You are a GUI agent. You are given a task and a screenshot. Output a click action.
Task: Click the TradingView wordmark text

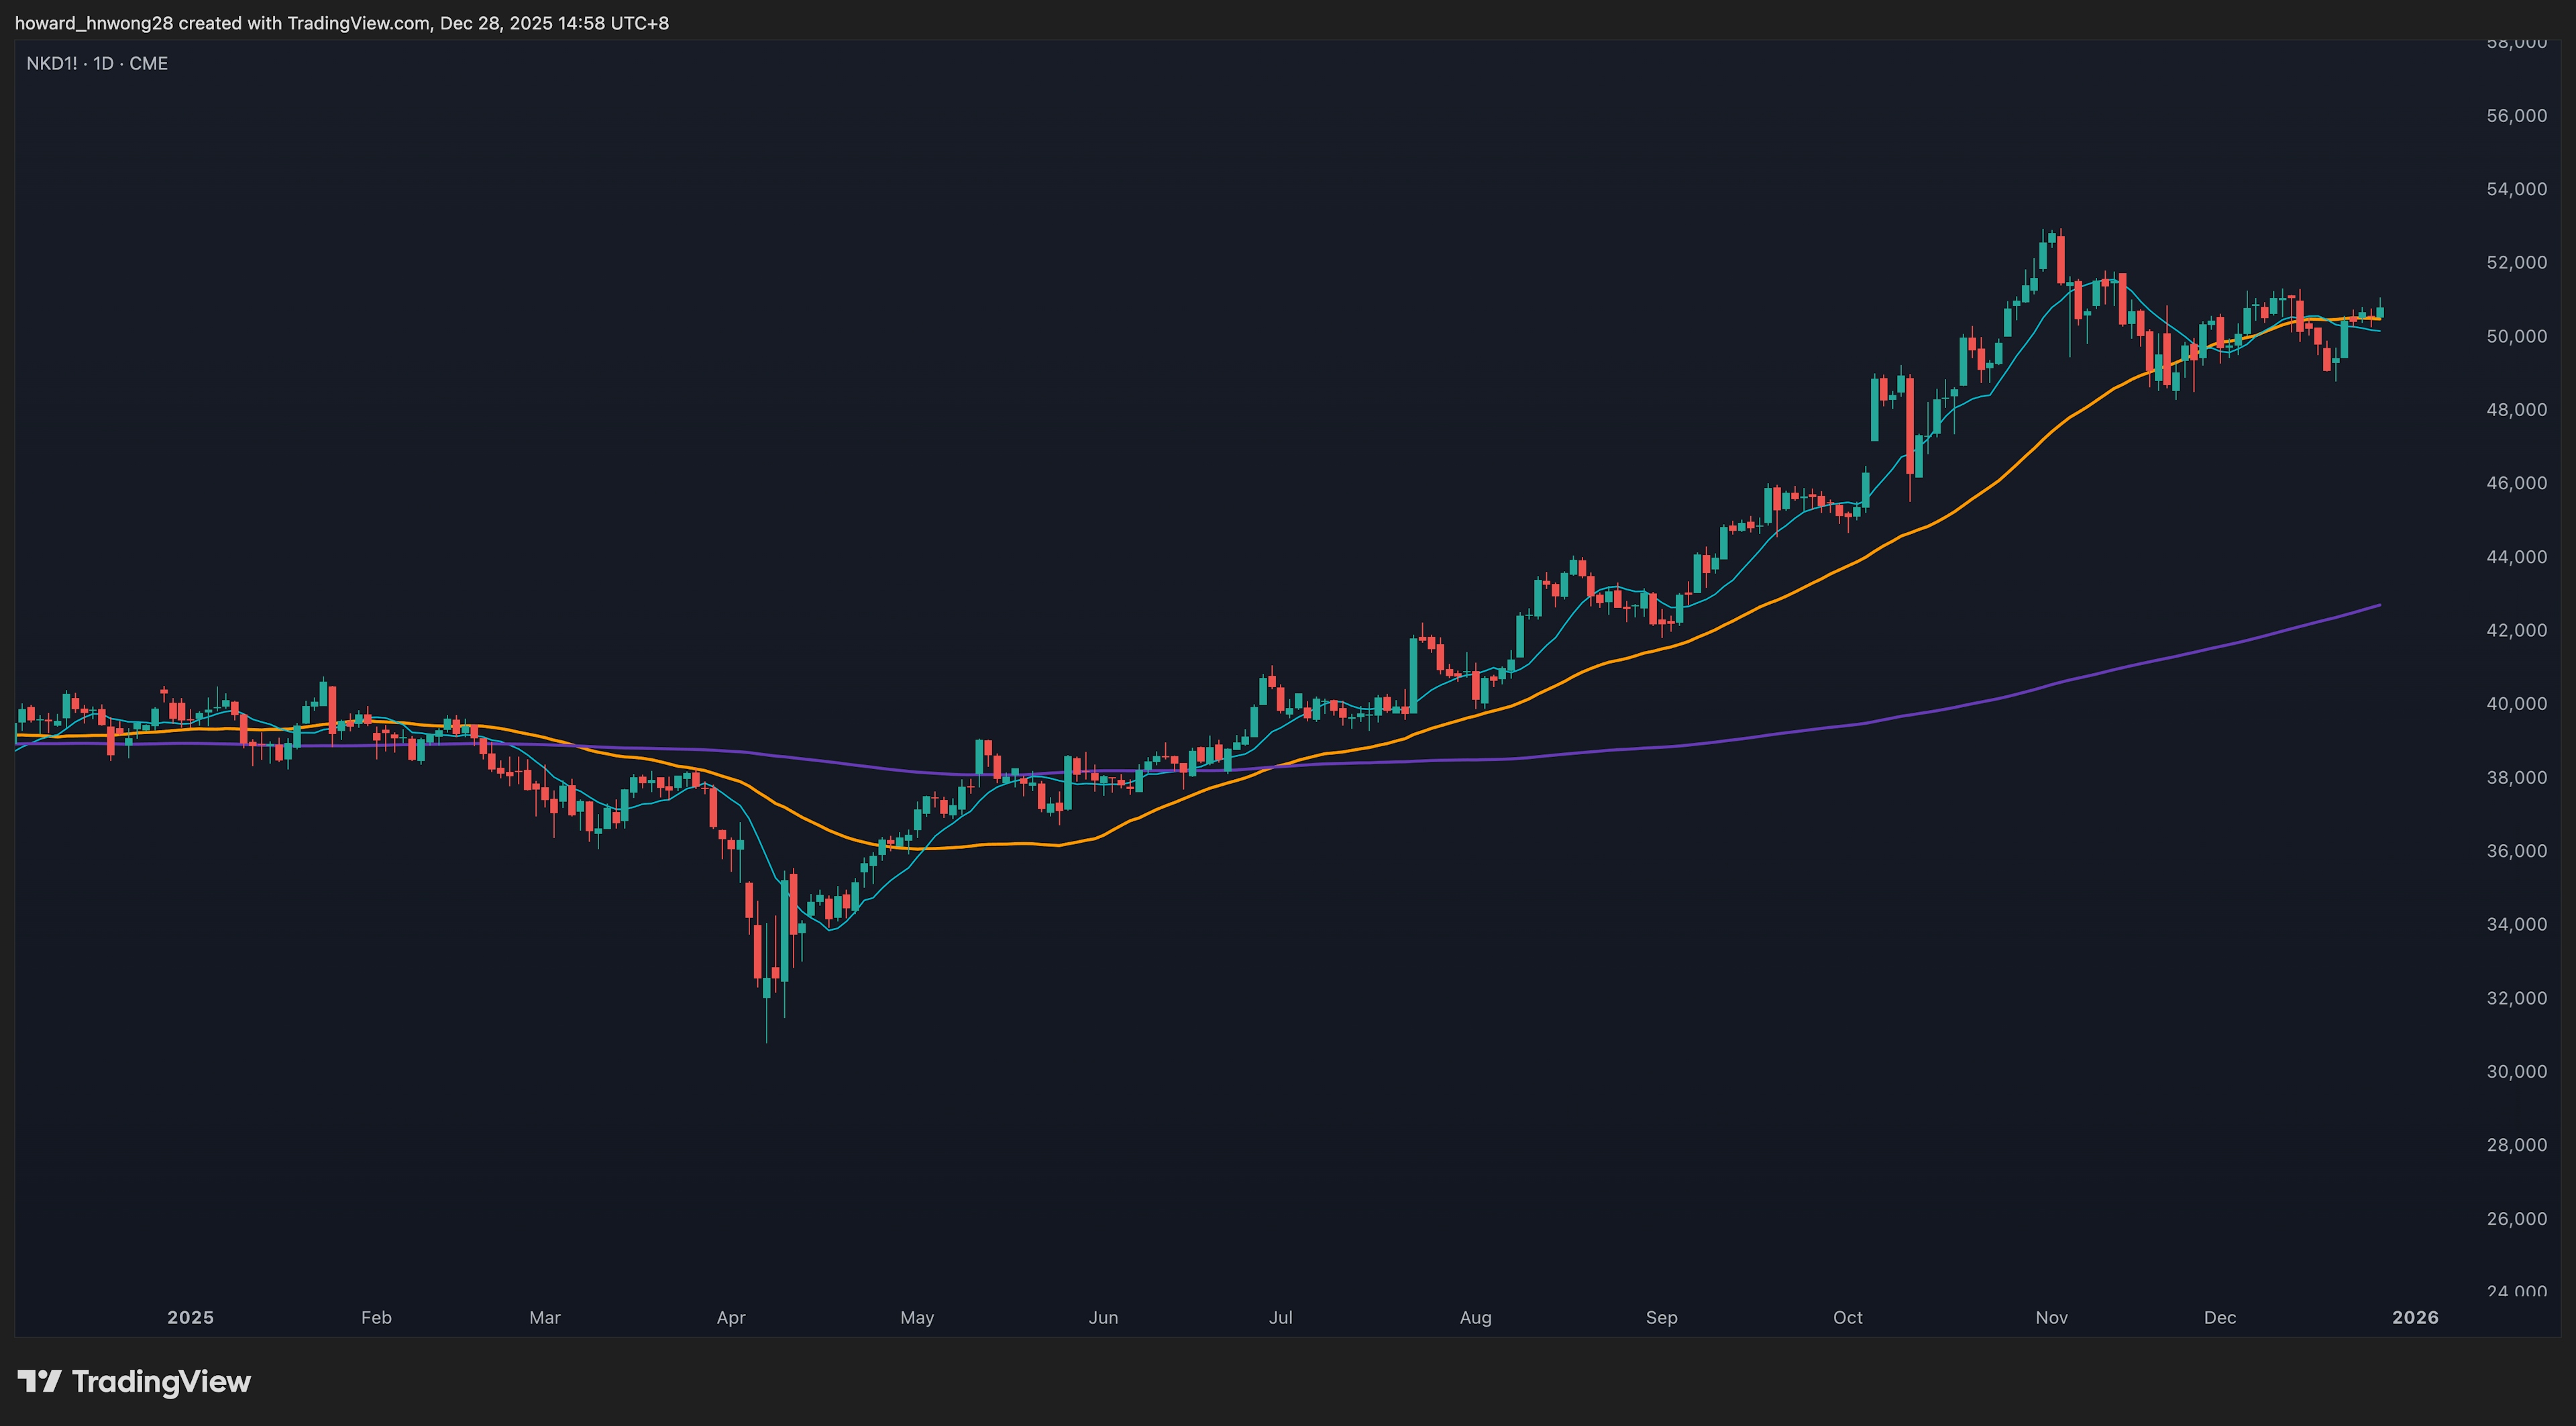(x=161, y=1381)
